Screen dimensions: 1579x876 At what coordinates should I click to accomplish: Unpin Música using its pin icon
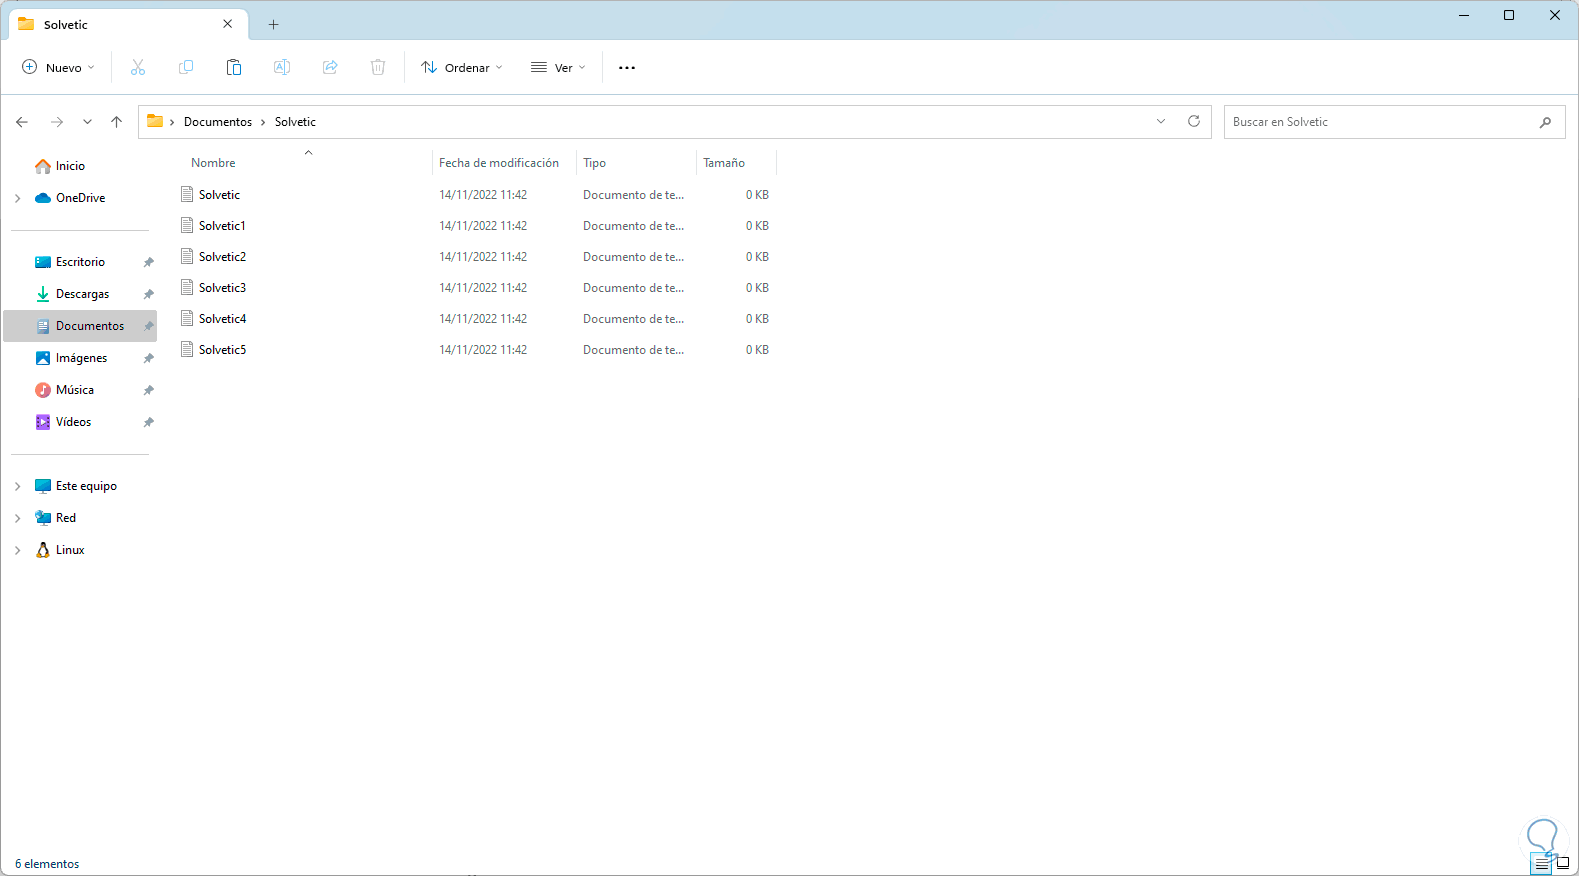148,390
